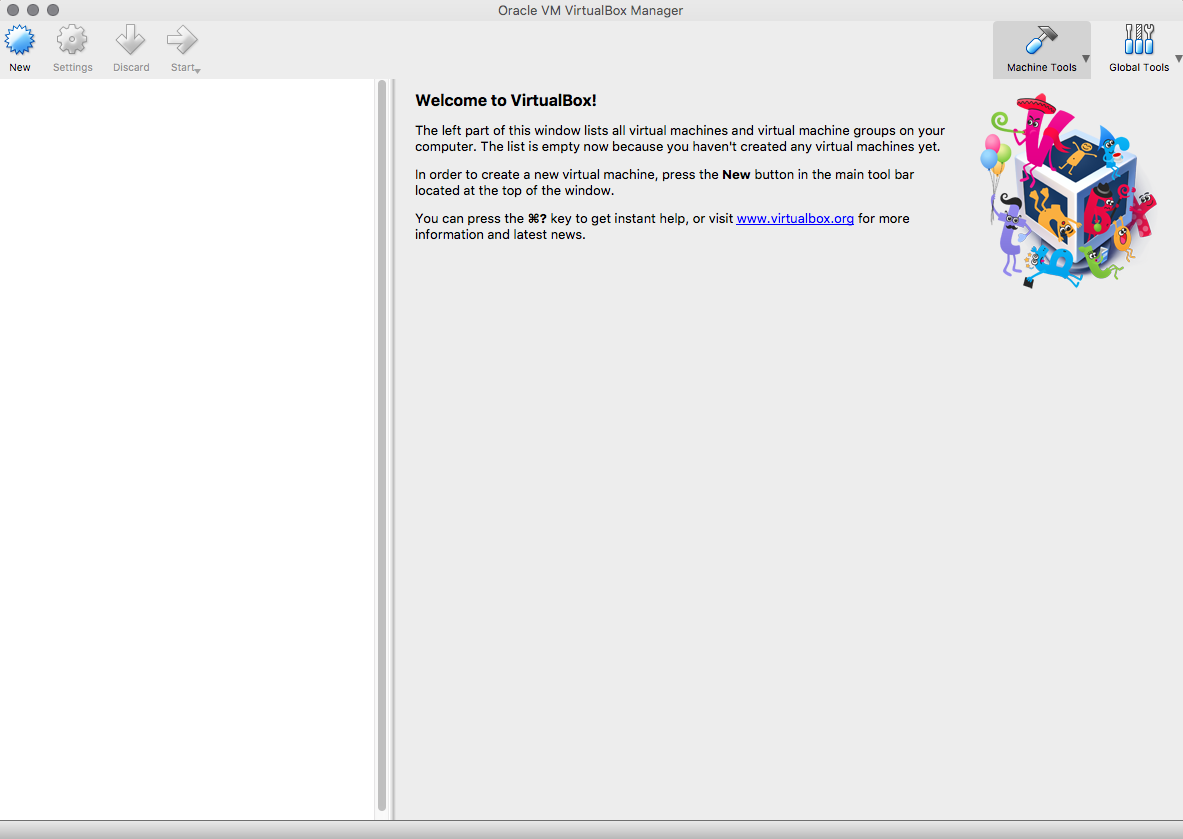Click the VM list vertical scrollbar
This screenshot has width=1183, height=839.
382,445
